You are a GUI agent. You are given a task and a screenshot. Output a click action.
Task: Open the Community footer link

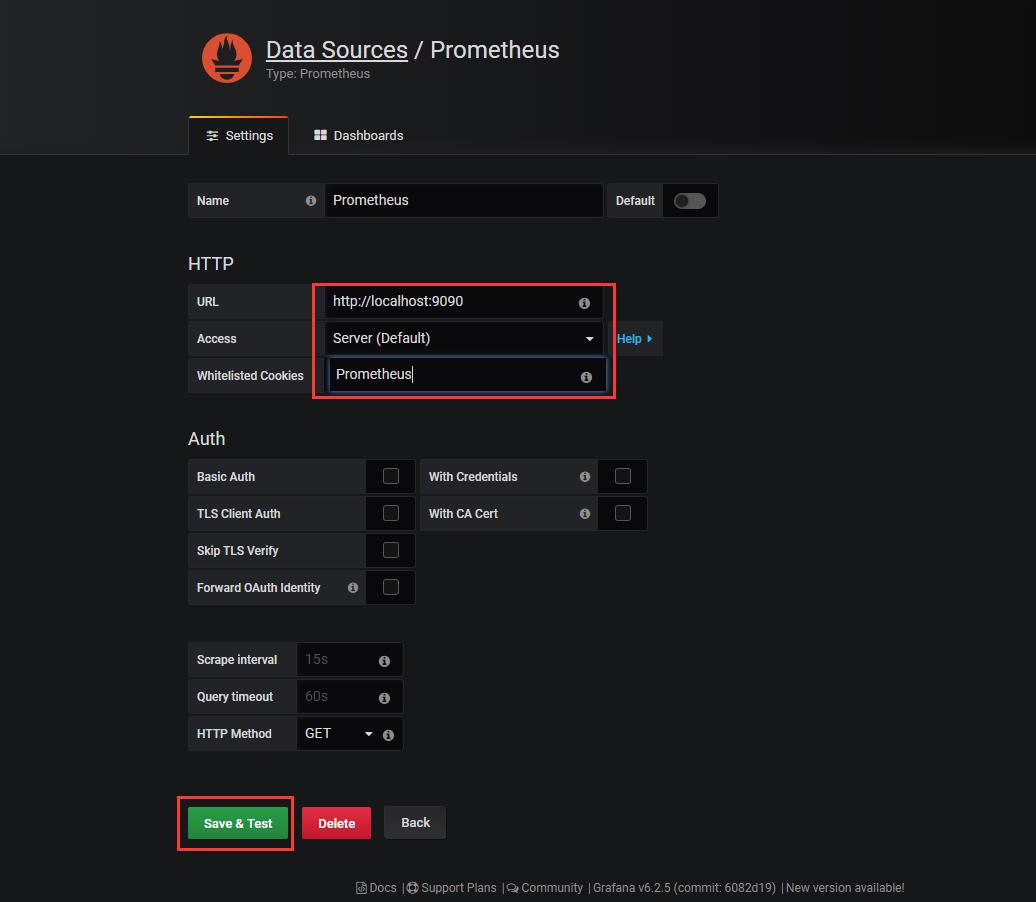(545, 887)
